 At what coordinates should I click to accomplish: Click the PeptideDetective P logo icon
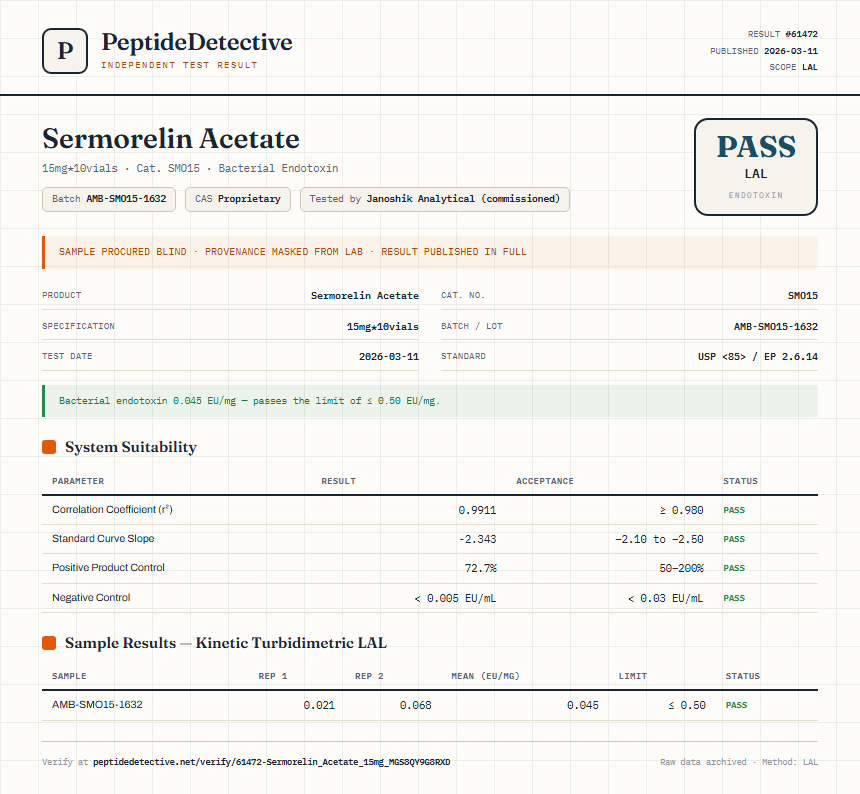click(65, 51)
